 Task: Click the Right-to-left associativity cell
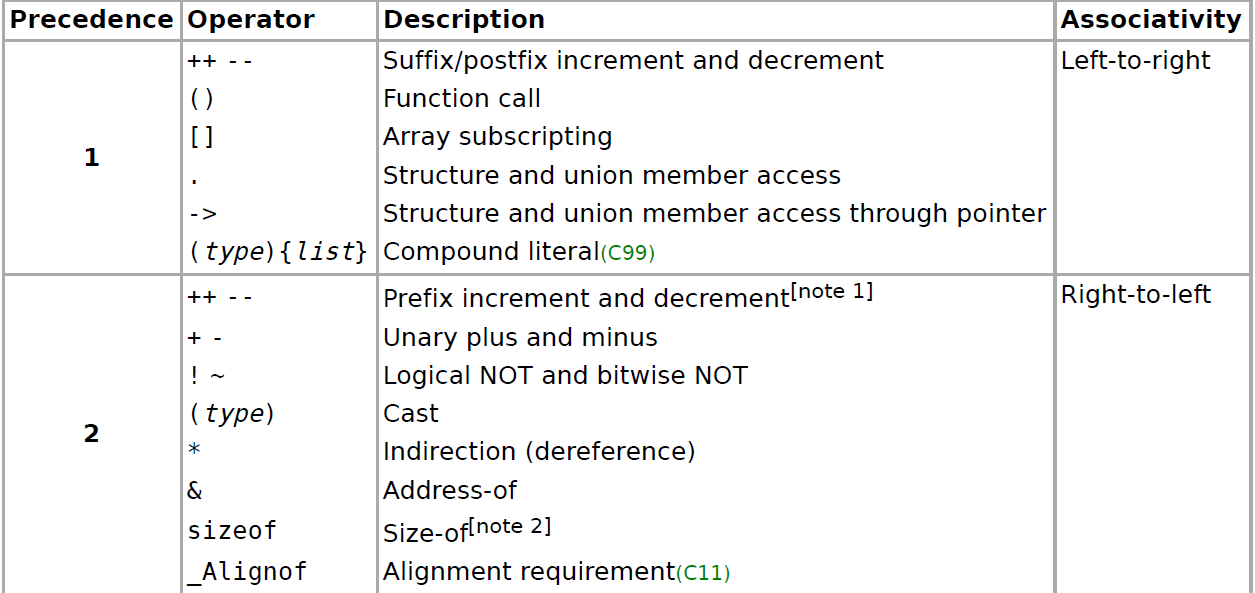point(1151,434)
